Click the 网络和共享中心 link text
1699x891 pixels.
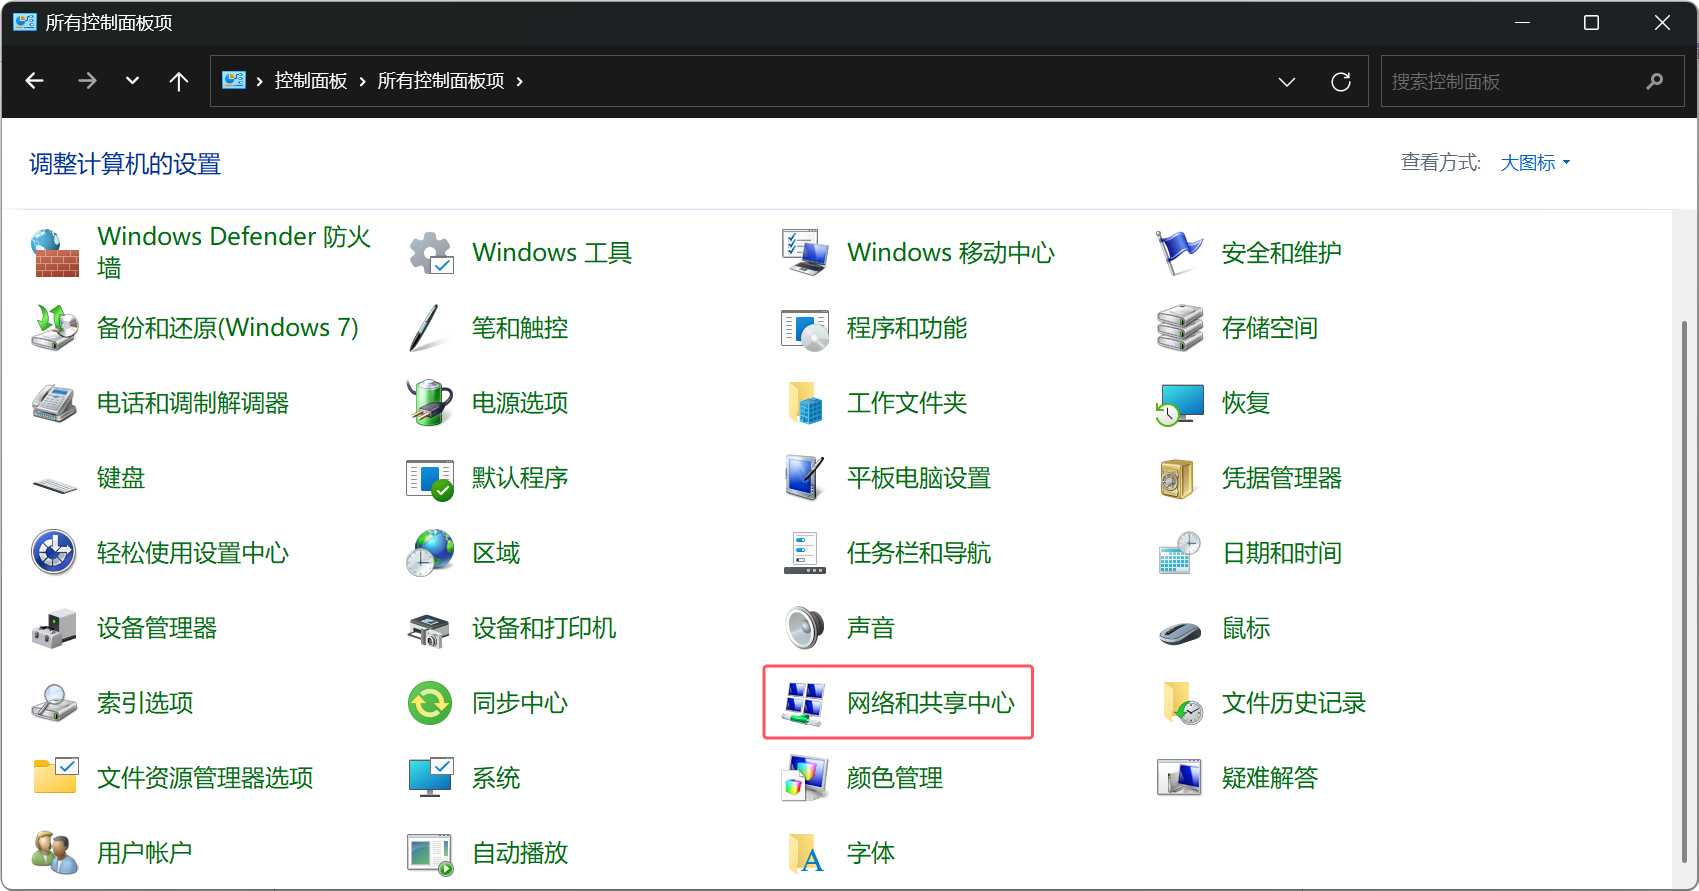coord(931,703)
